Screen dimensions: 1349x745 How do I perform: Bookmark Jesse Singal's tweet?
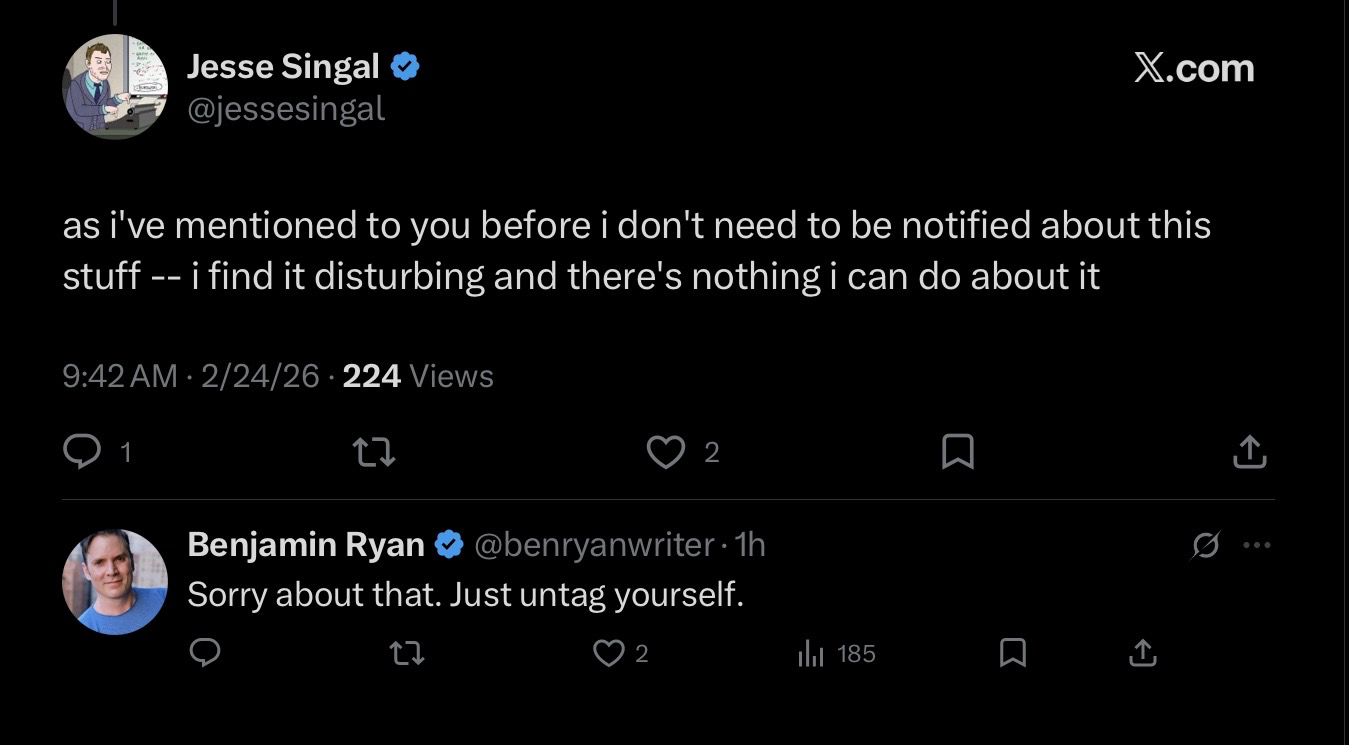click(958, 453)
